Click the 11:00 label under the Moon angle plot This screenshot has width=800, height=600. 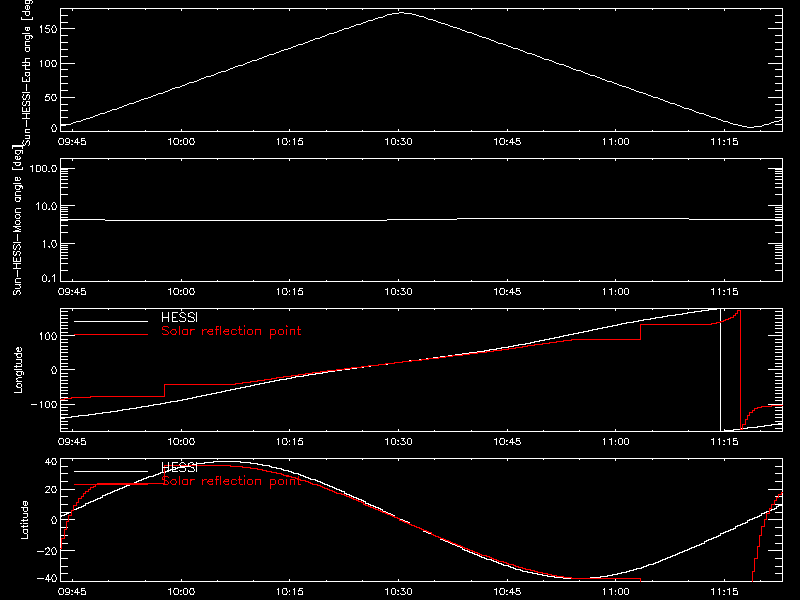(x=616, y=292)
